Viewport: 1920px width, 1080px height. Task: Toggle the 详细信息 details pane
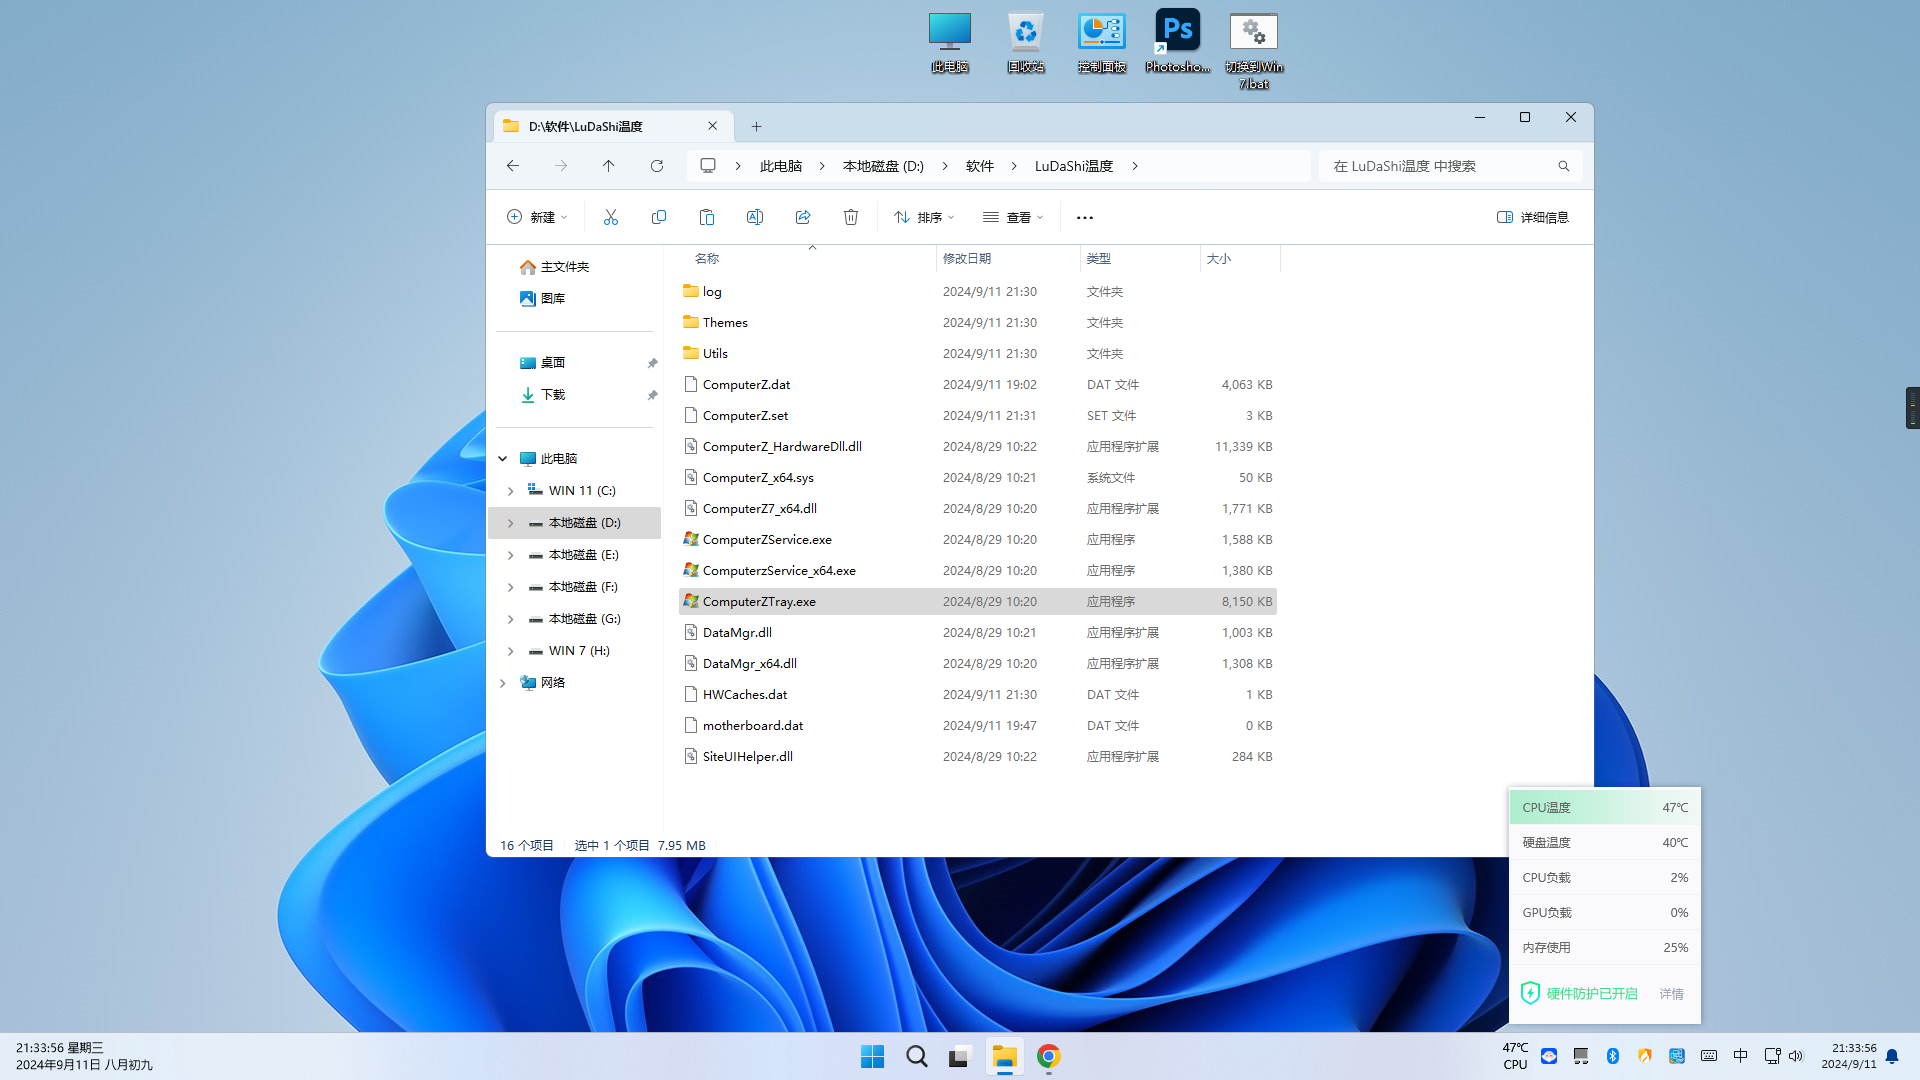1532,217
